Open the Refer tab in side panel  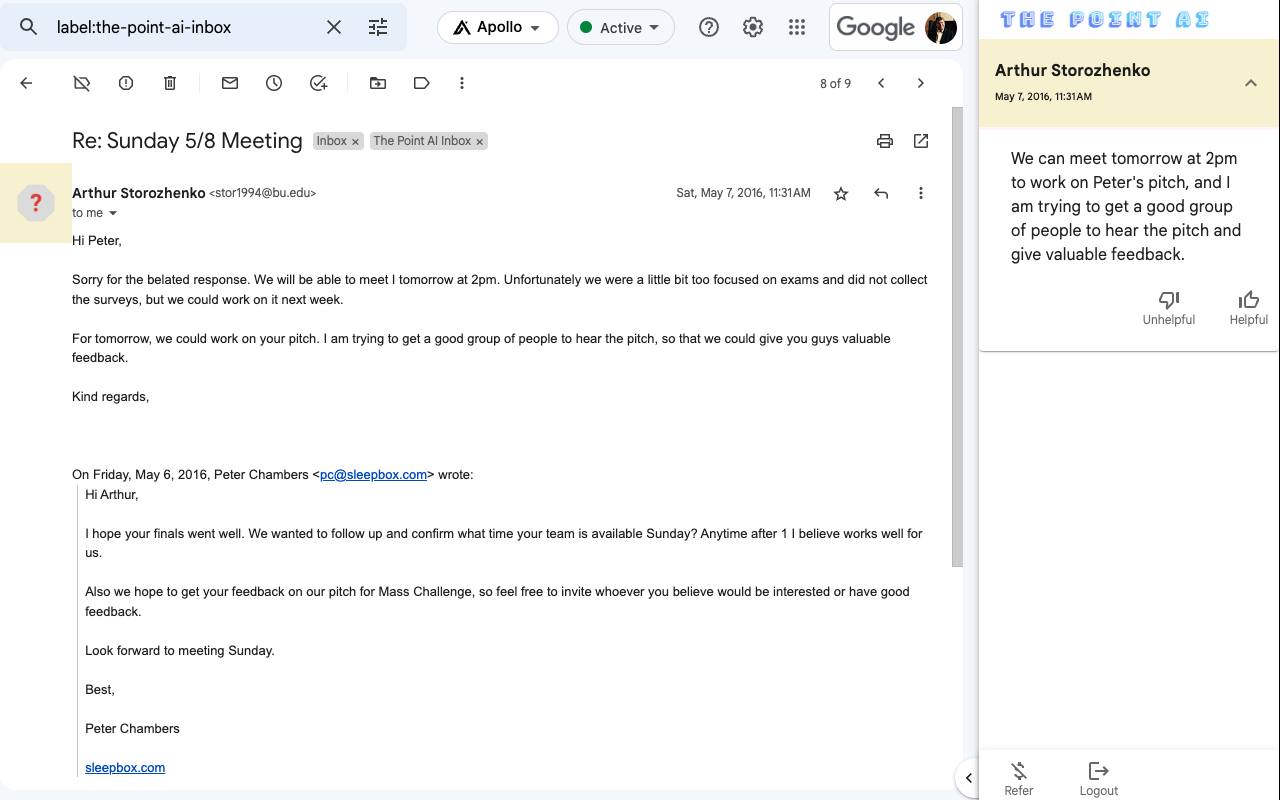tap(1018, 777)
